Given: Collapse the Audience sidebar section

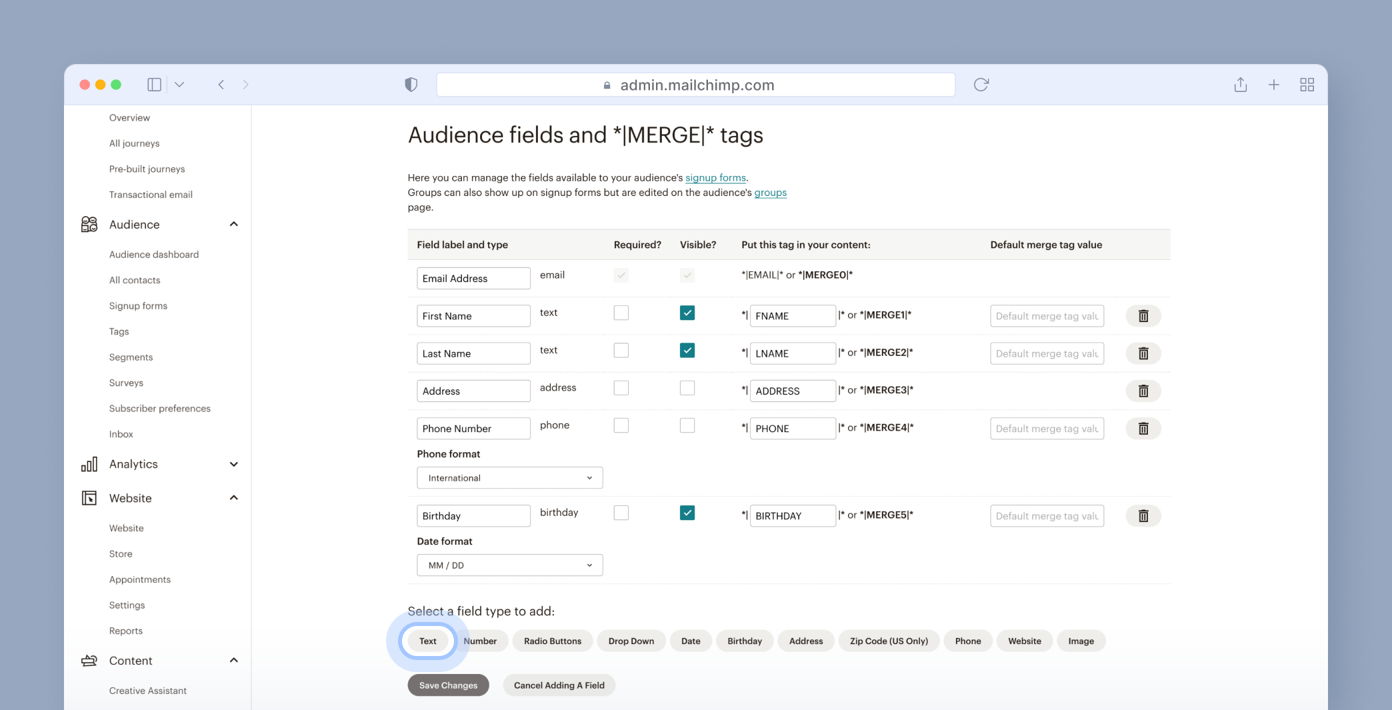Looking at the screenshot, I should 233,225.
